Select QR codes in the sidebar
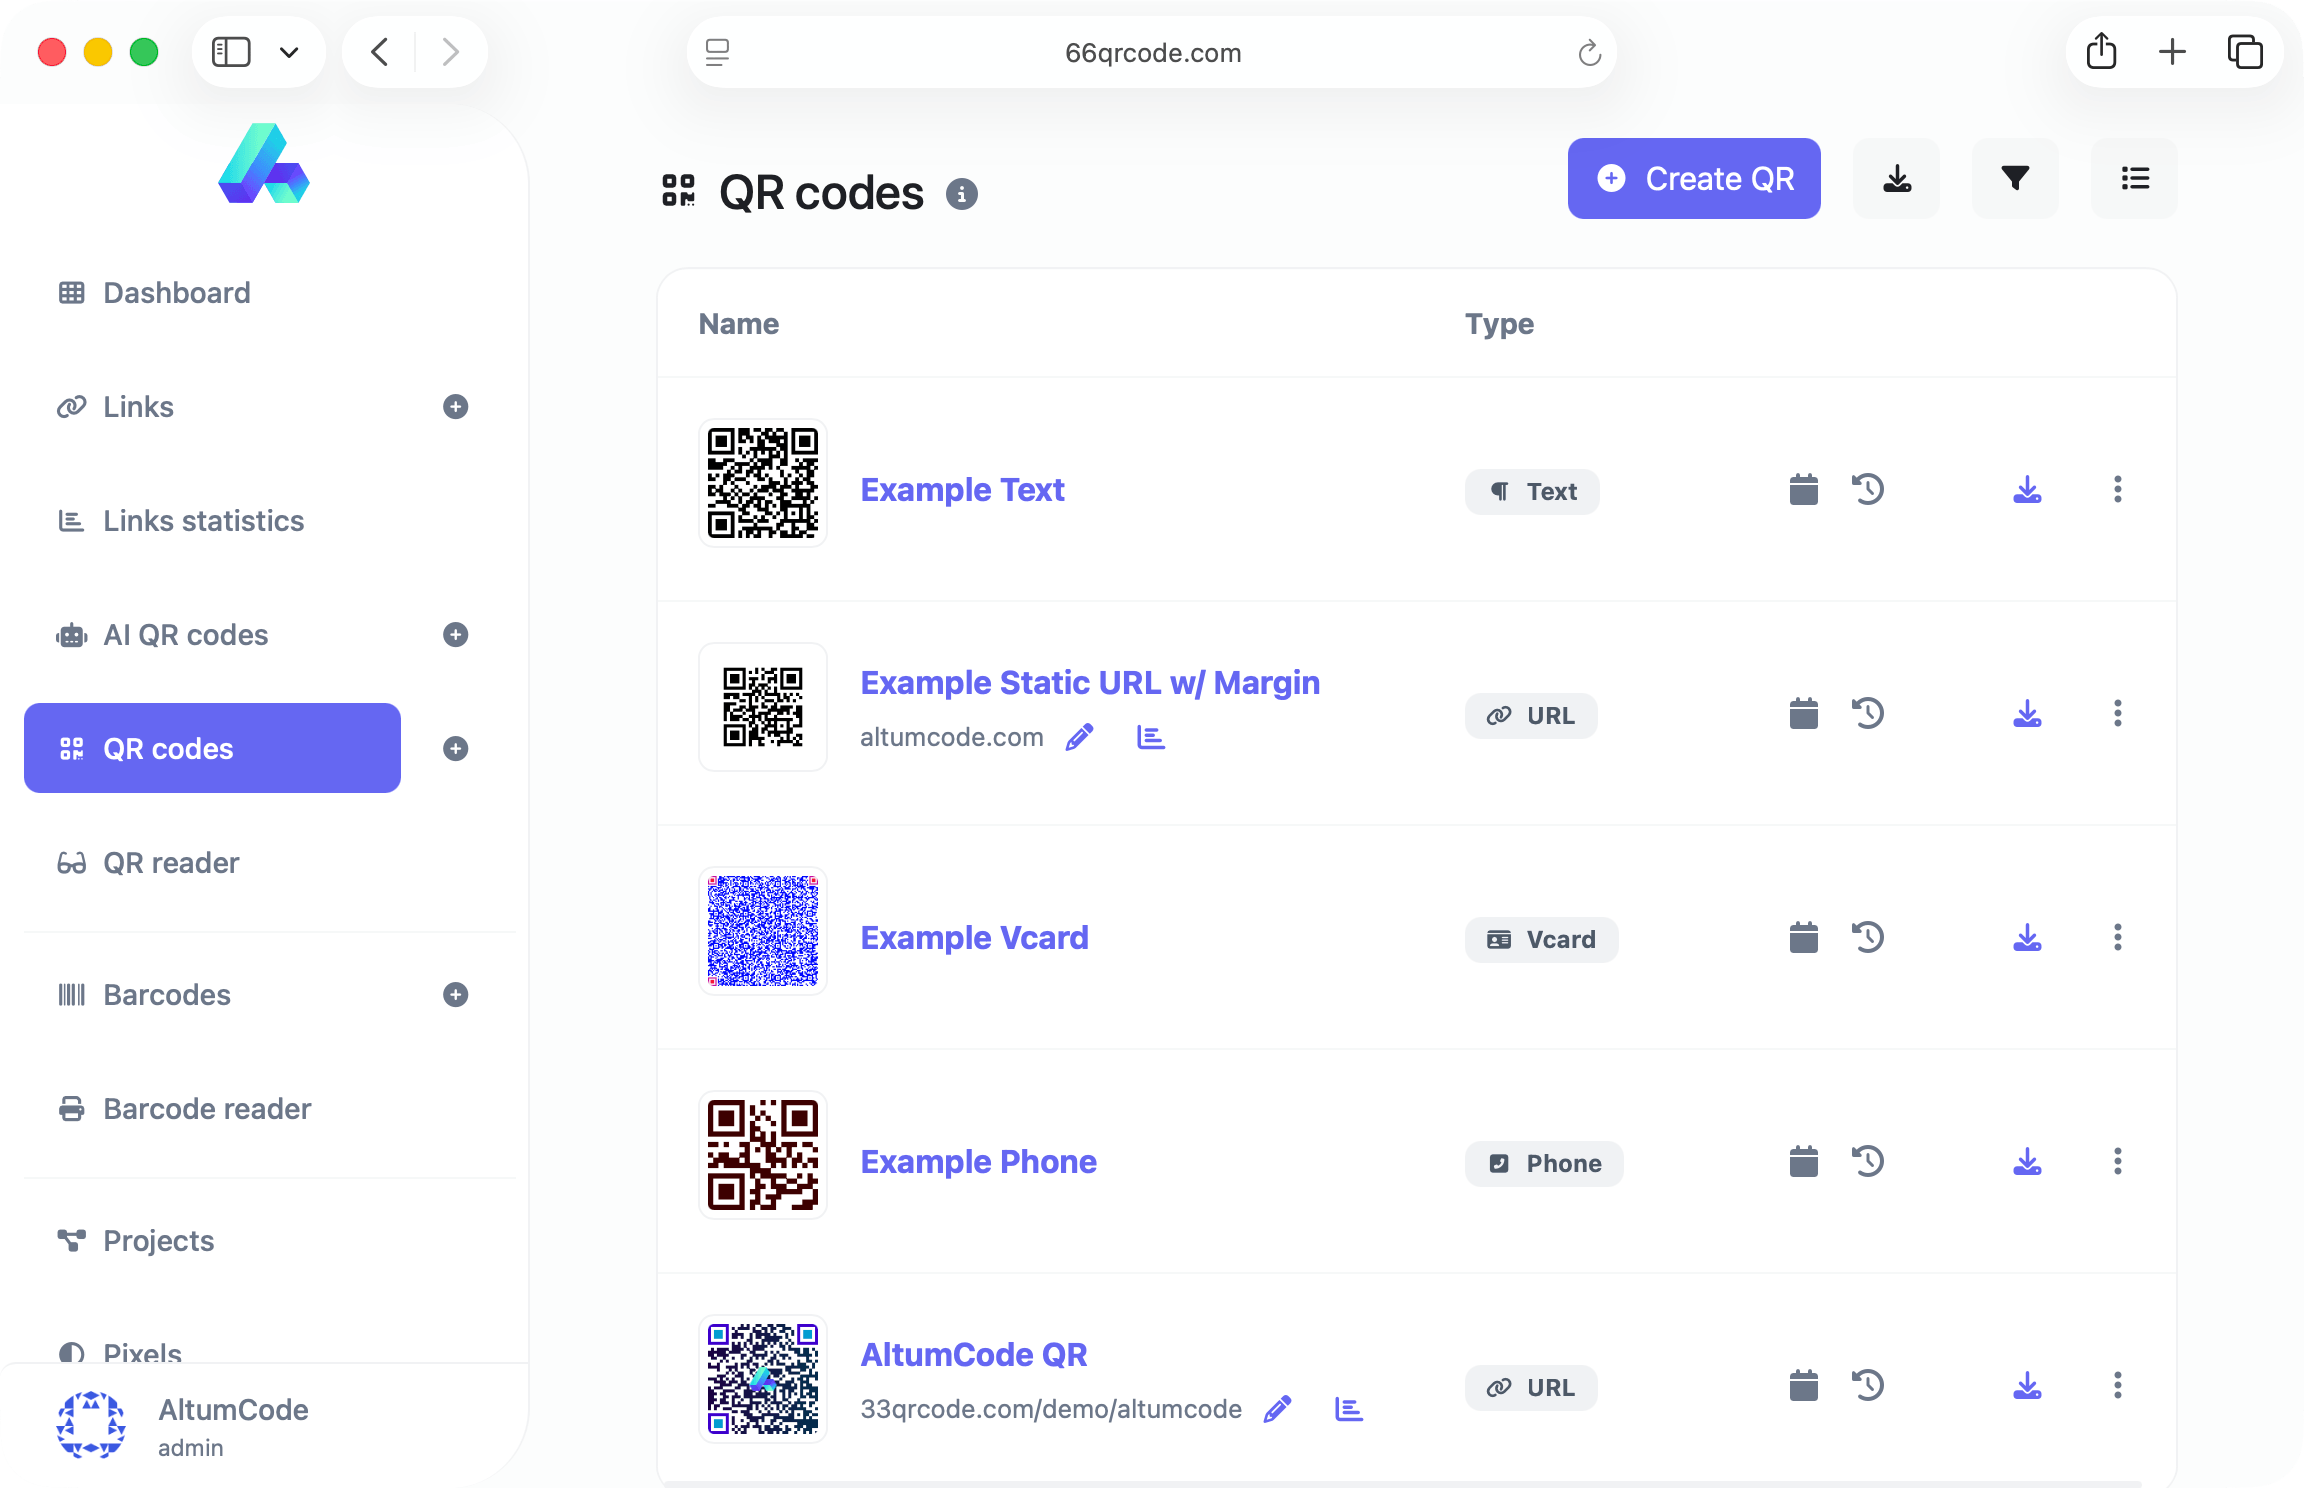Image resolution: width=2304 pixels, height=1488 pixels. [x=212, y=748]
